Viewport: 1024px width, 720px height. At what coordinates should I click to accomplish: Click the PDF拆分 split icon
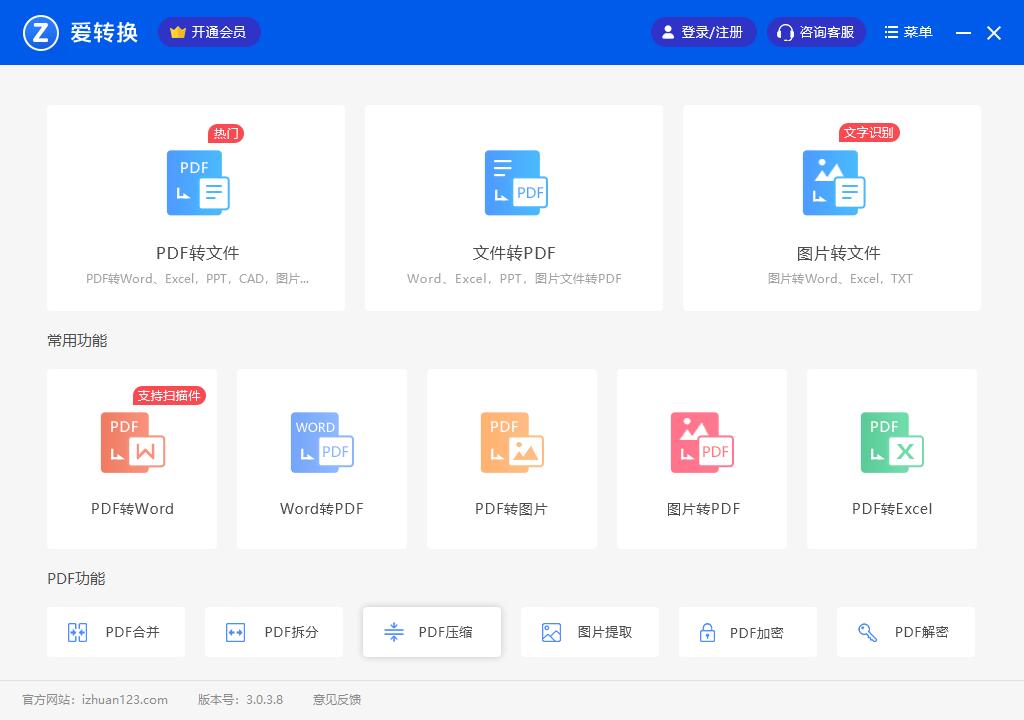[x=235, y=632]
